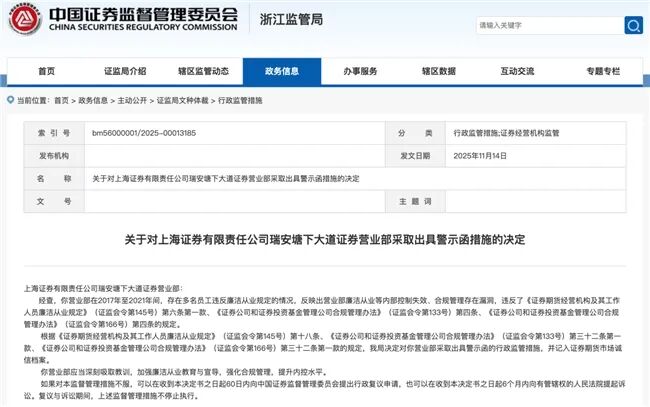Open the 办事服务 navigation tab
The image size is (650, 407).
360,71
